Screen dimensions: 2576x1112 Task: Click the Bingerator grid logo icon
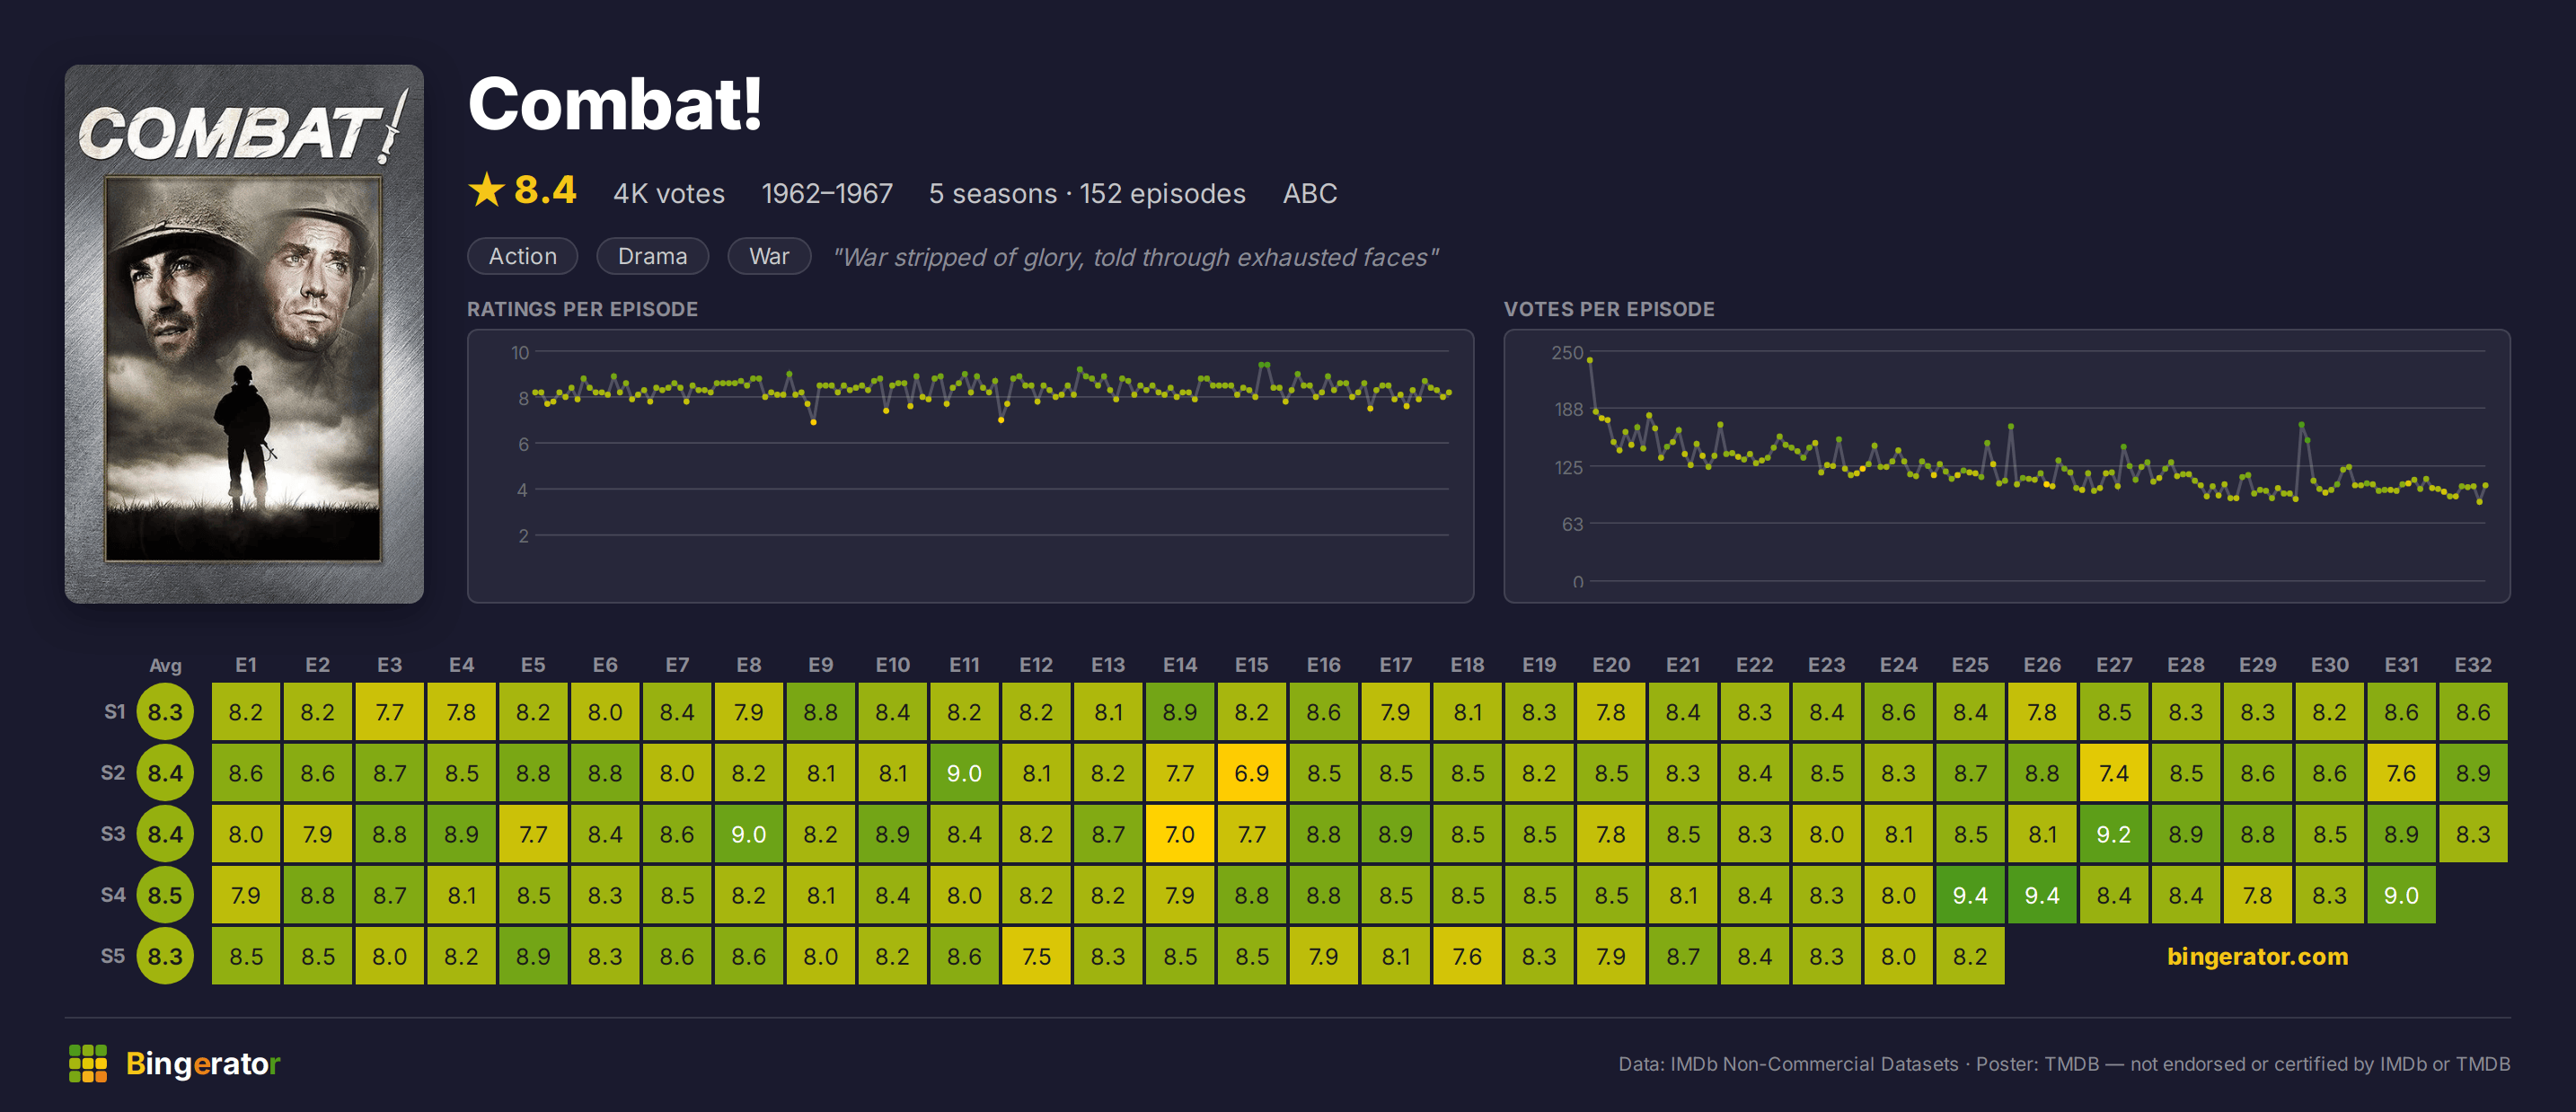88,1063
